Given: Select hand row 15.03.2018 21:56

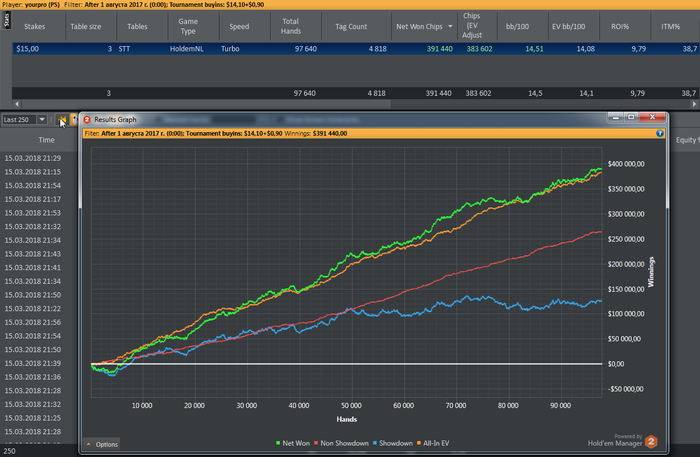Looking at the screenshot, I should pyautogui.click(x=33, y=322).
